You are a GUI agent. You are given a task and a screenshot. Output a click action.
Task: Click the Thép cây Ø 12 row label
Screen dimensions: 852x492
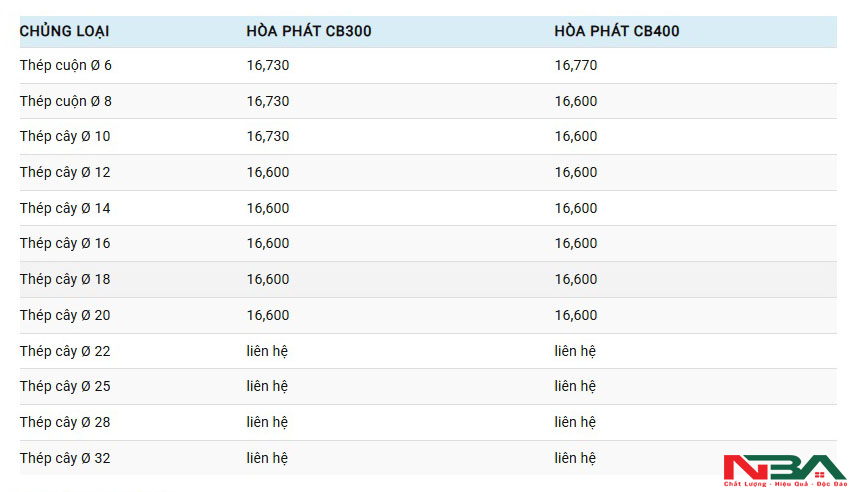pos(65,172)
